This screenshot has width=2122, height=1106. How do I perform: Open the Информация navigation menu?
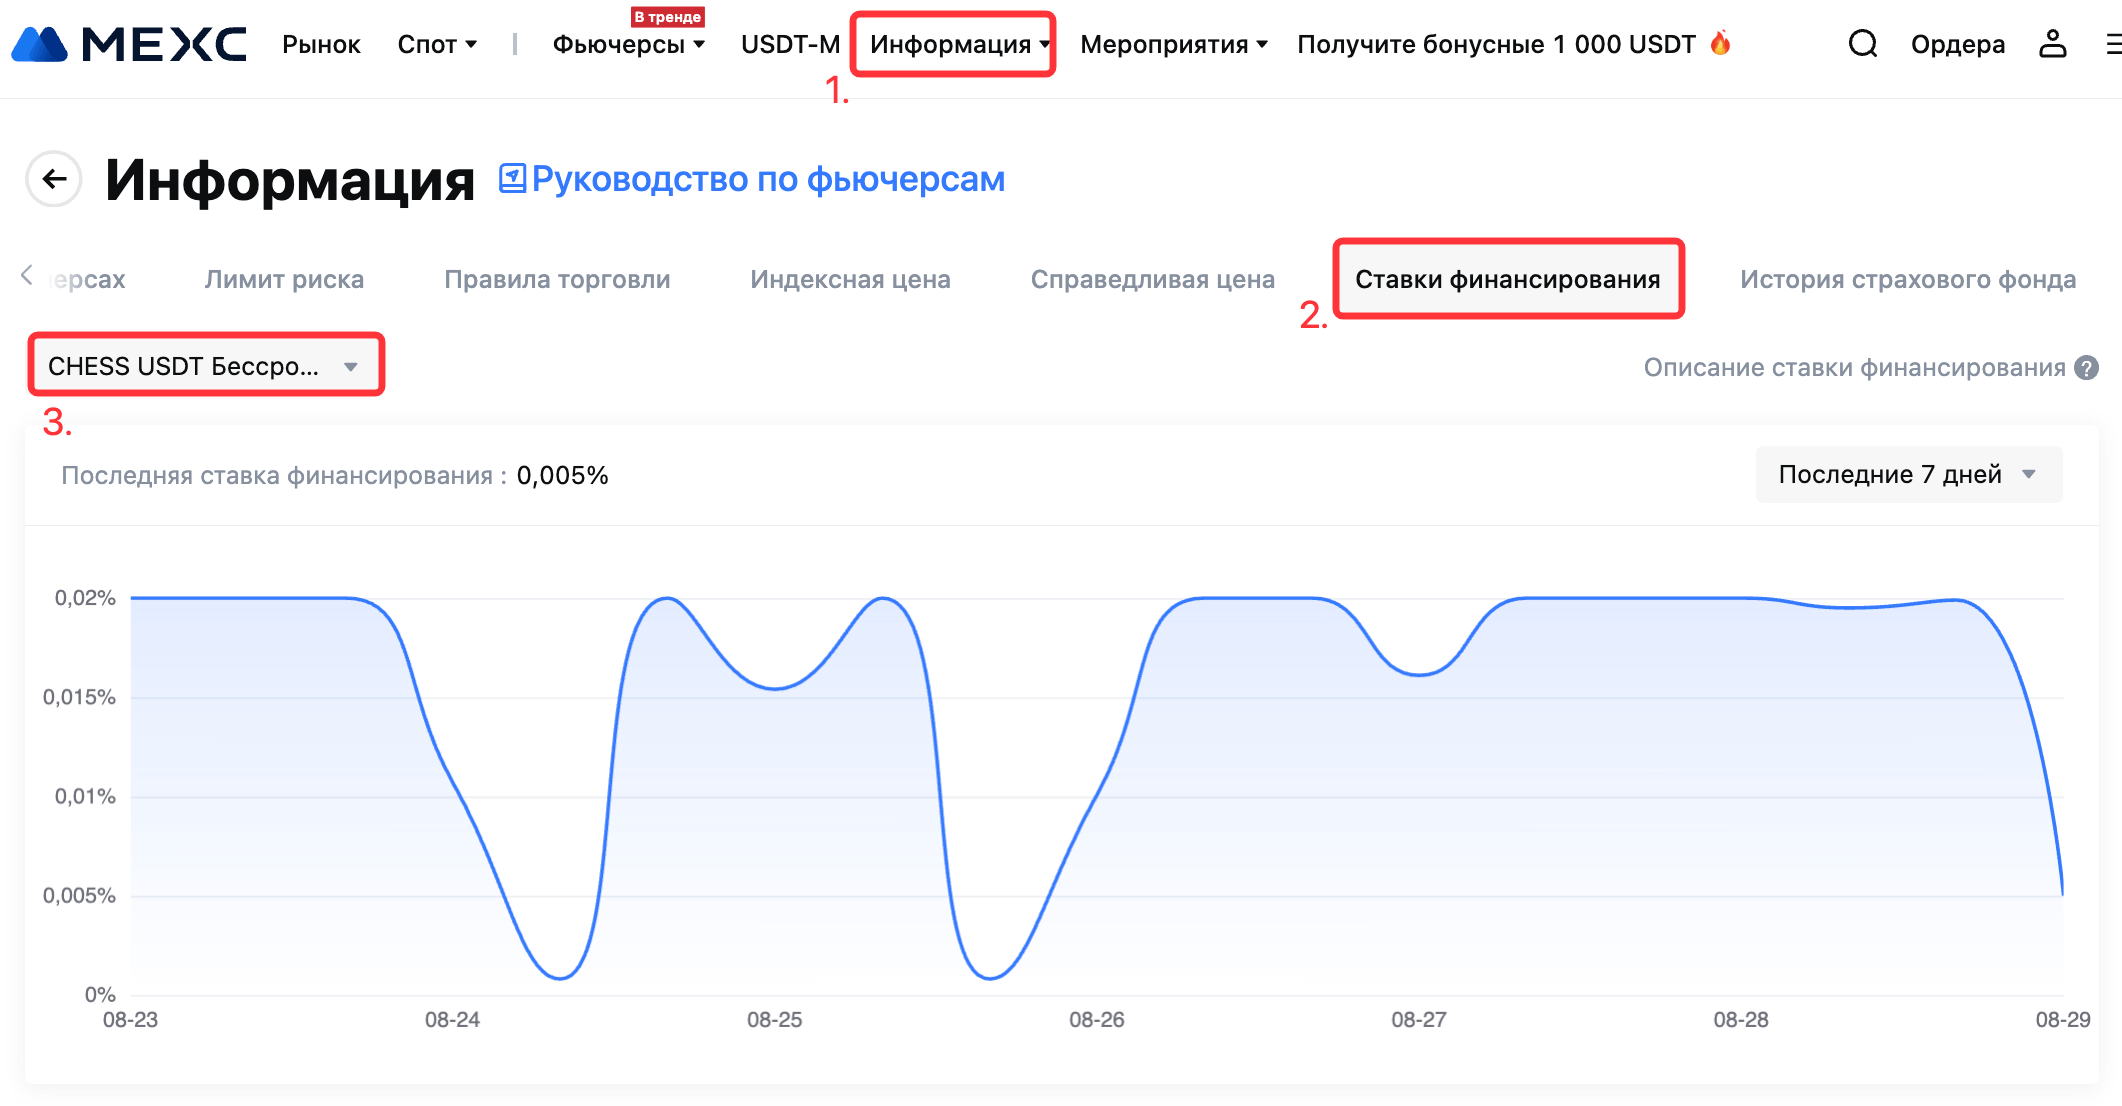click(x=953, y=44)
